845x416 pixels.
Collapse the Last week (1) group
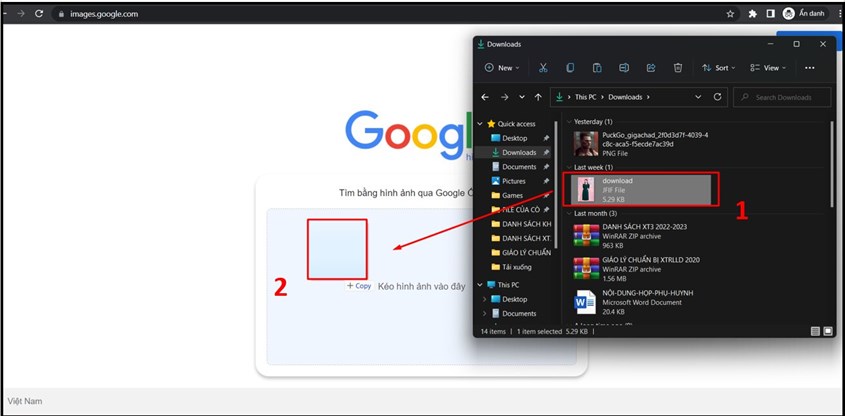click(569, 168)
